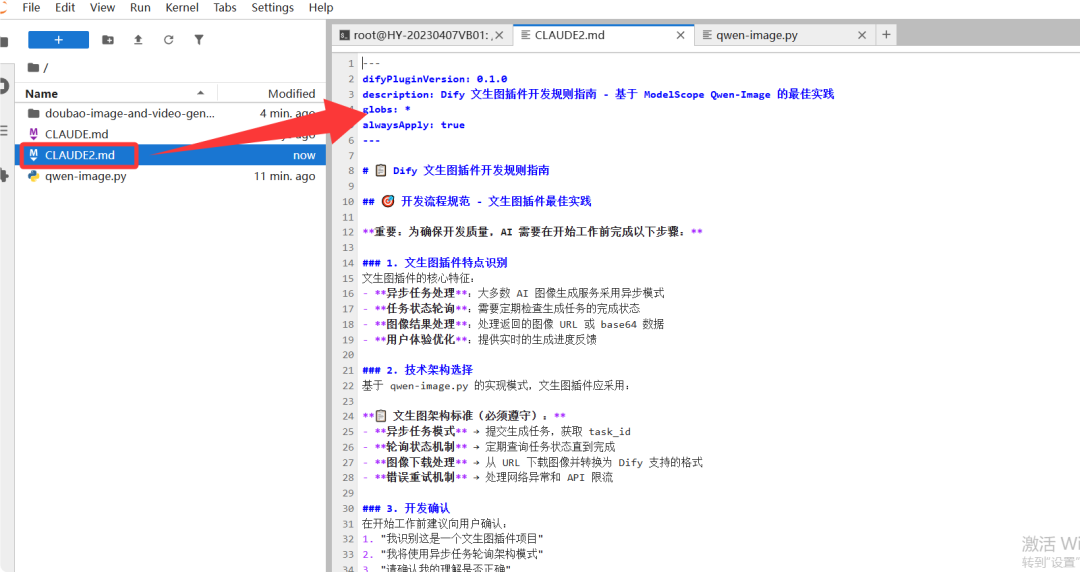Refresh the file browser list
Viewport: 1080px width, 572px height.
pos(168,40)
